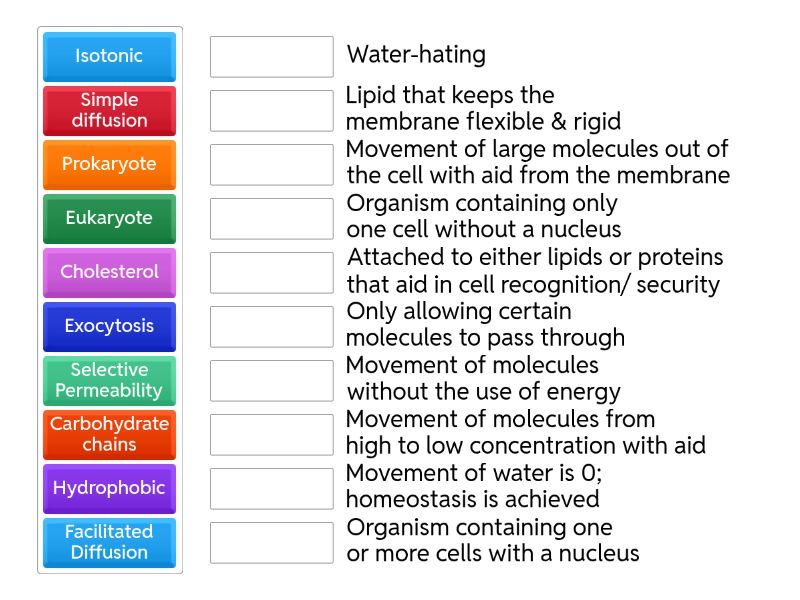Select the green Eukaryote tile
The height and width of the screenshot is (600, 800).
[109, 218]
